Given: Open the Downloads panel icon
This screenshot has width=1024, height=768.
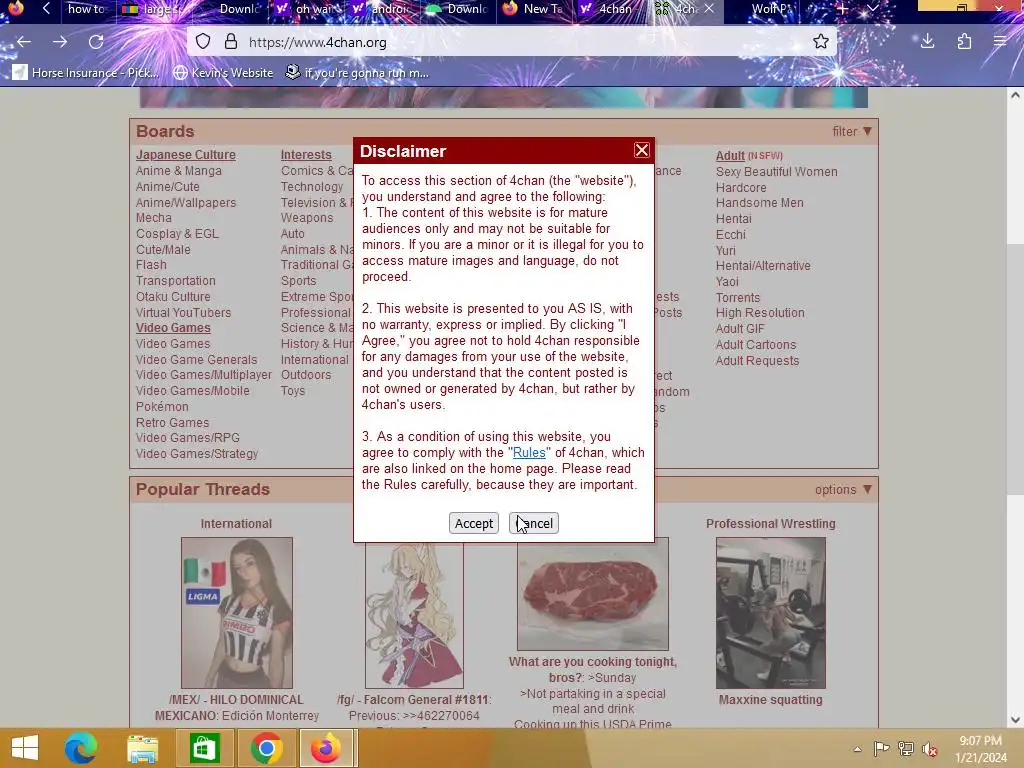Looking at the screenshot, I should (927, 42).
